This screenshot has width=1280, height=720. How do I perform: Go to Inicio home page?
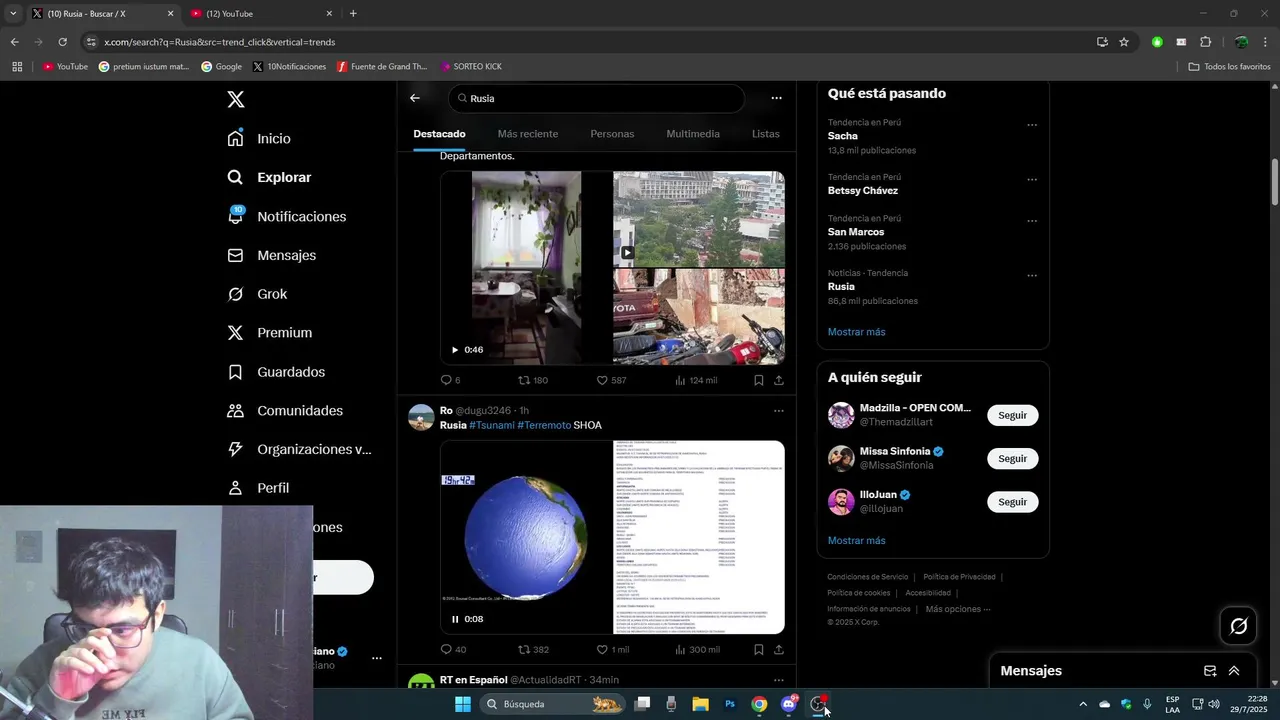click(x=259, y=138)
